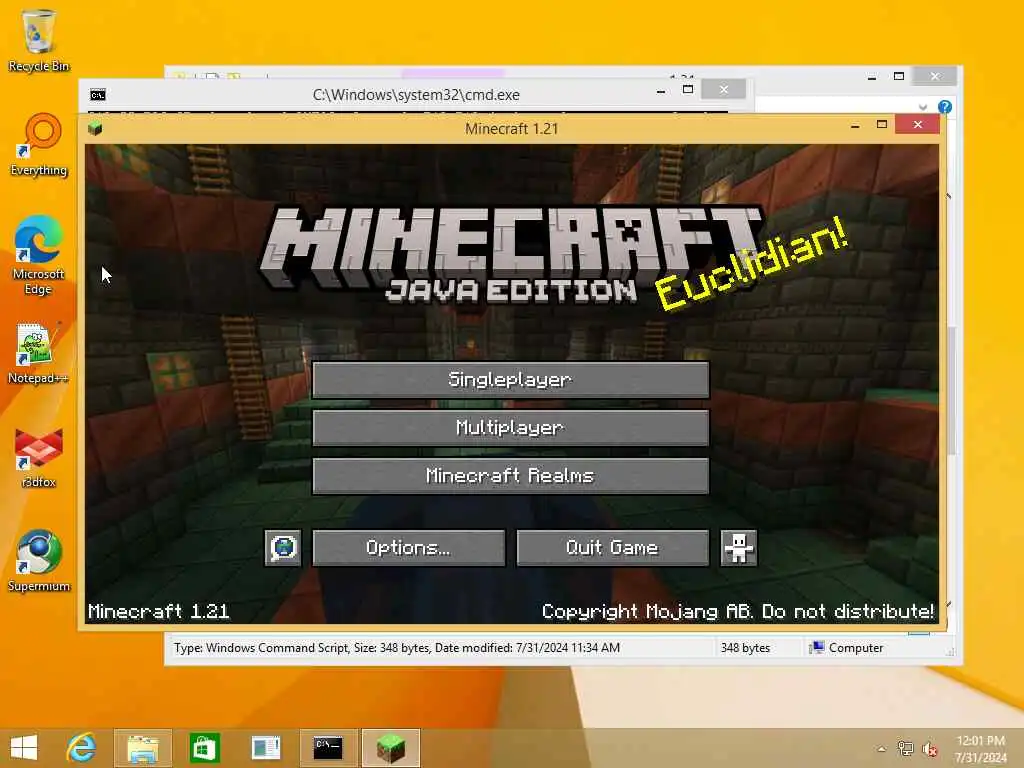
Task: Switch to File Explorer in taskbar
Action: (143, 748)
